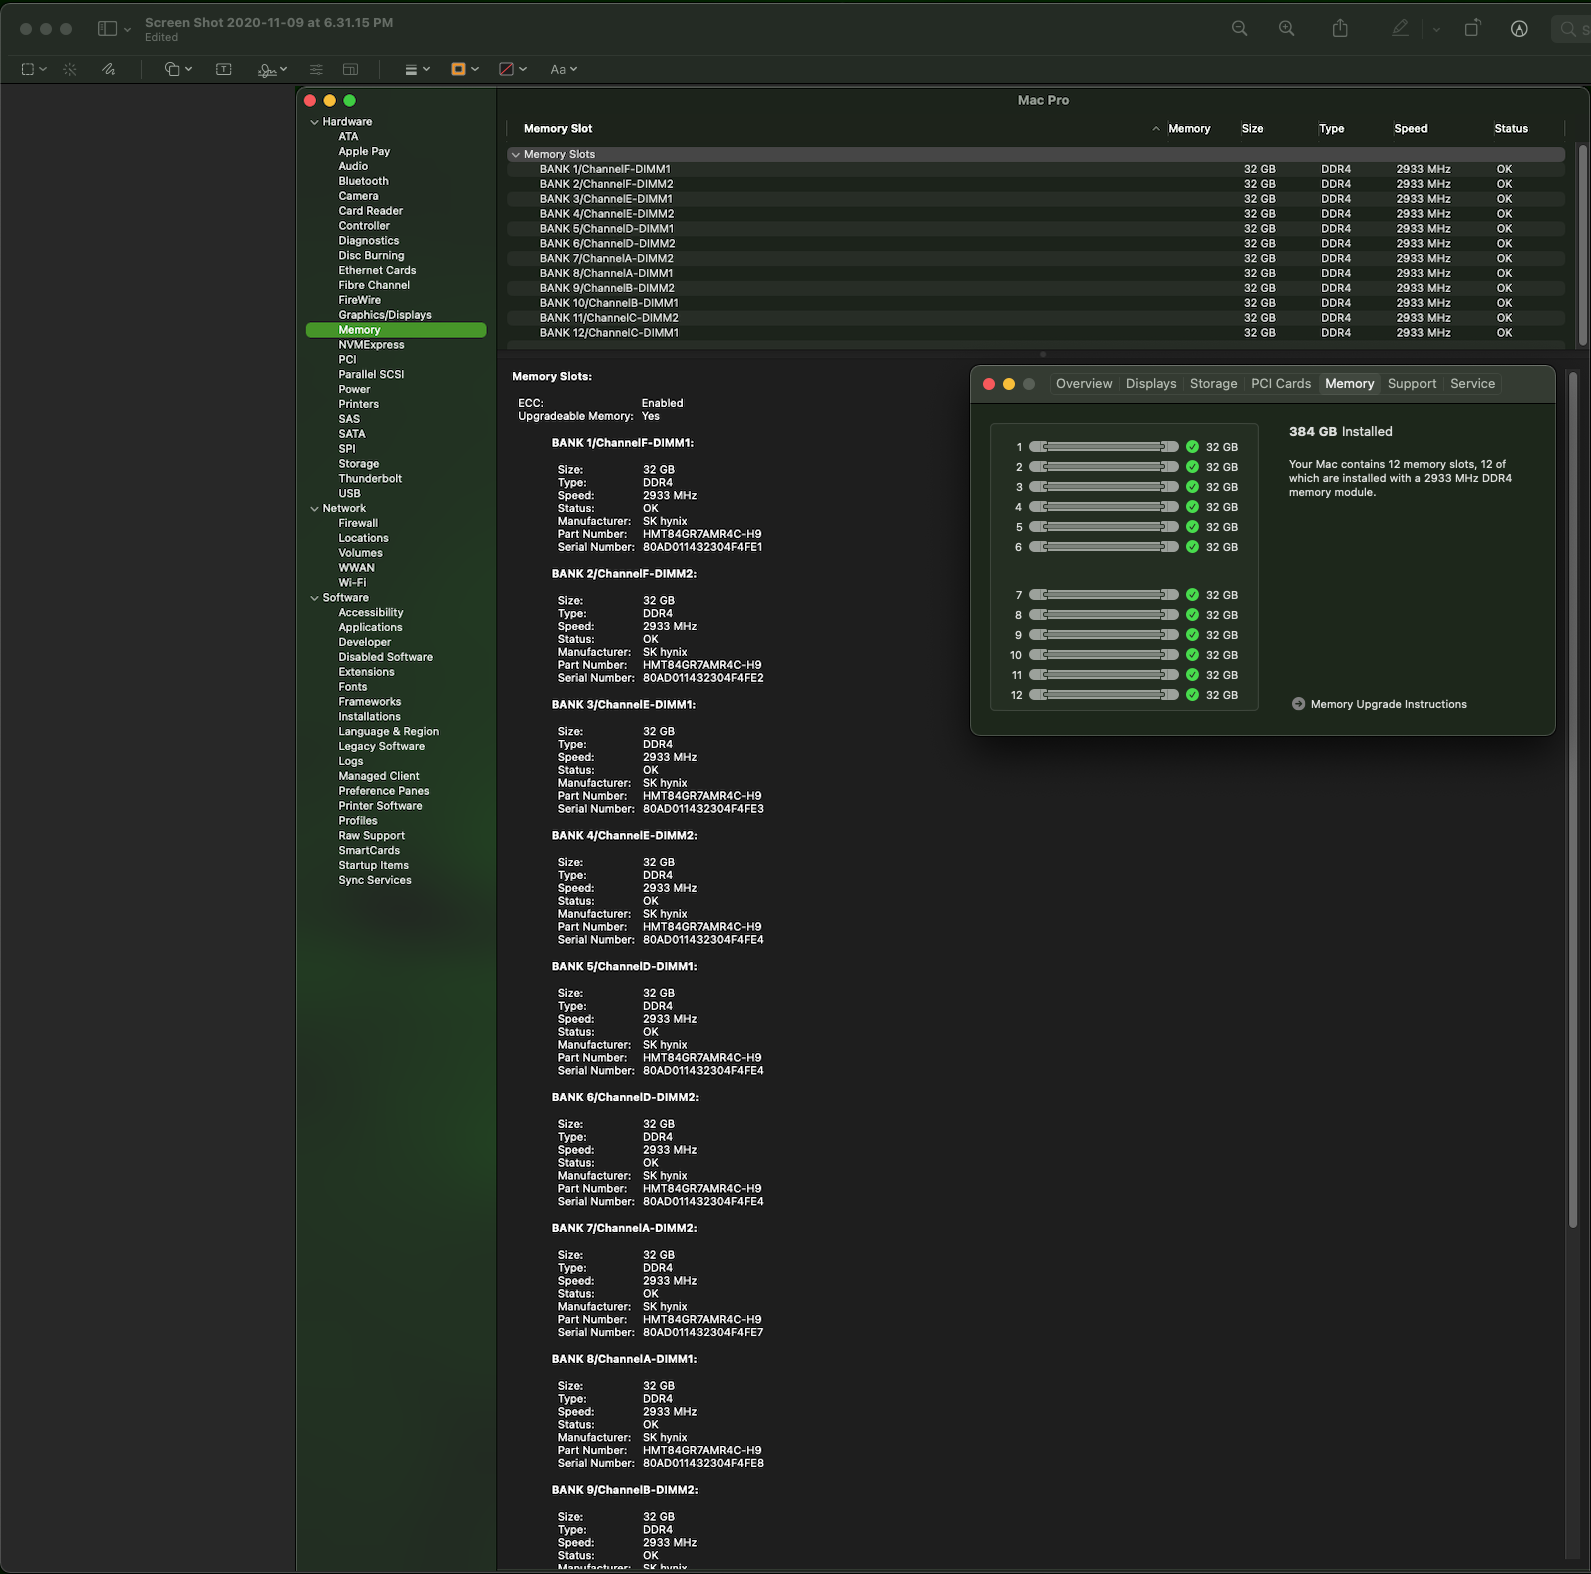Insert a text box with the Text tool

pos(224,69)
